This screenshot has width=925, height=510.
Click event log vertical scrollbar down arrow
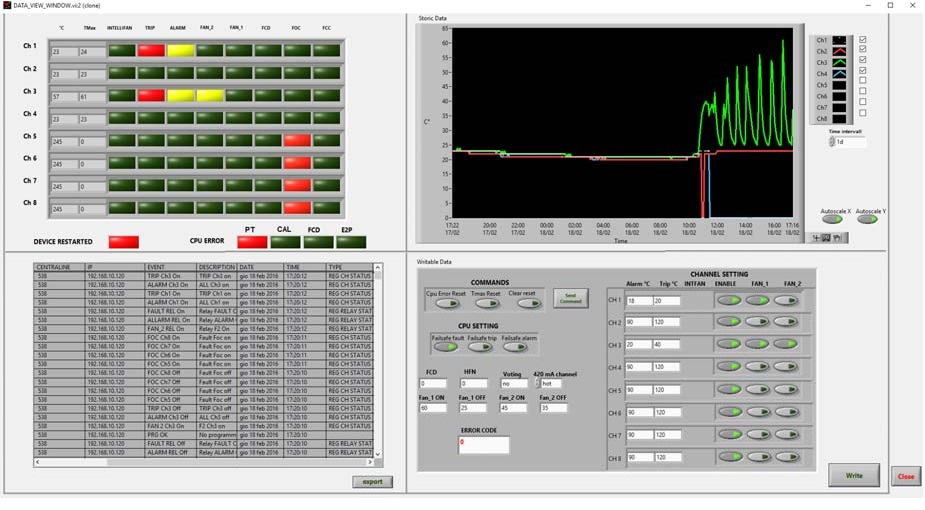coord(378,454)
